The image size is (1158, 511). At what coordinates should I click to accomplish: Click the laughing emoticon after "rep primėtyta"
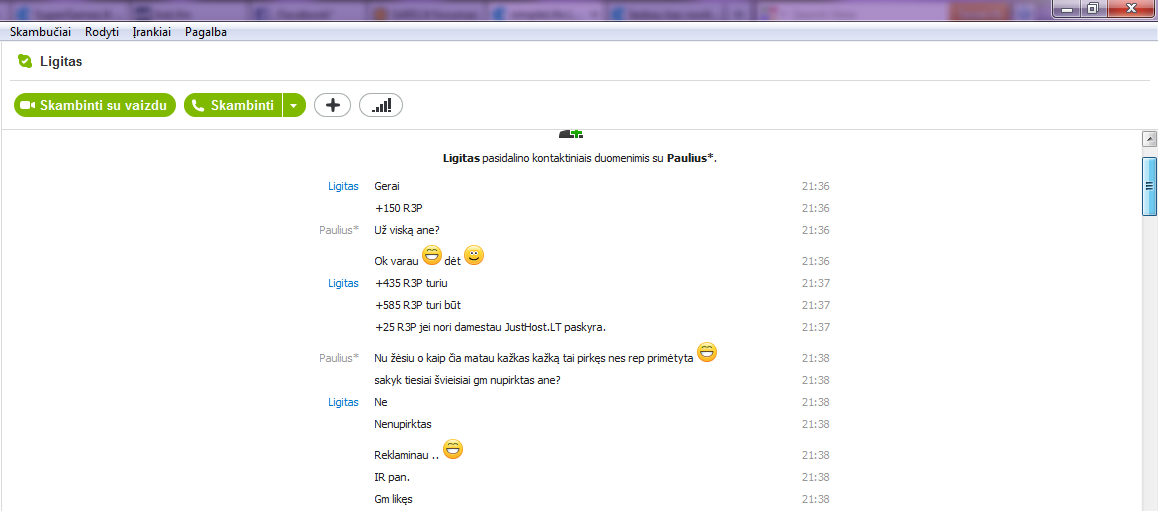(707, 353)
